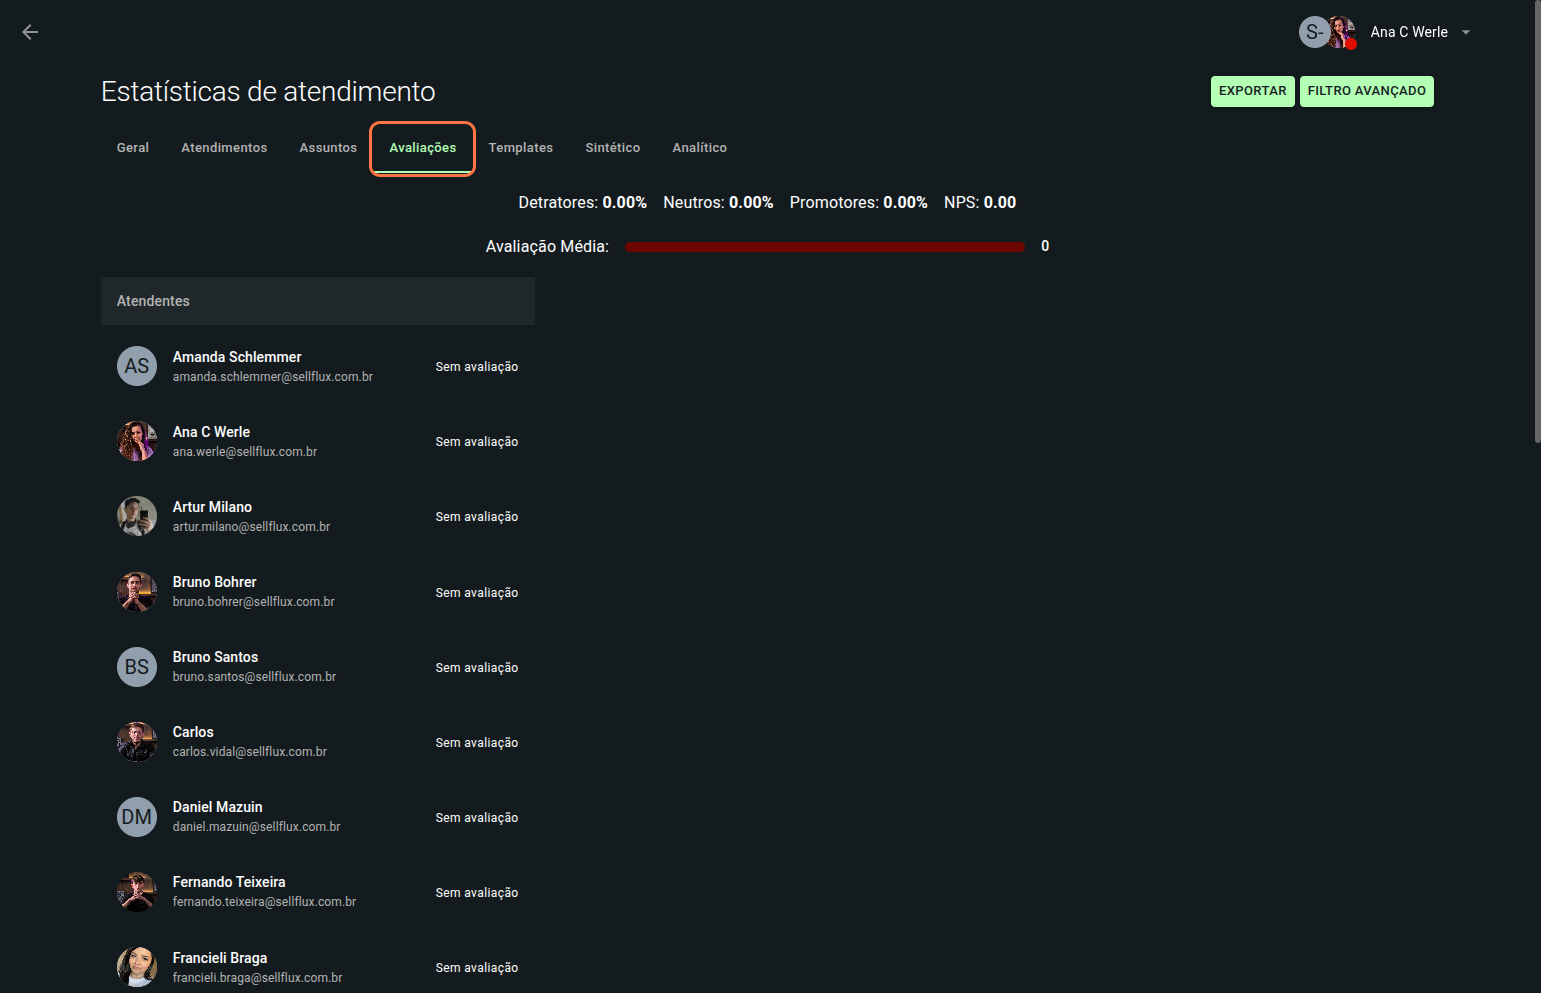Go to the Templates tab
This screenshot has height=993, width=1541.
point(520,148)
